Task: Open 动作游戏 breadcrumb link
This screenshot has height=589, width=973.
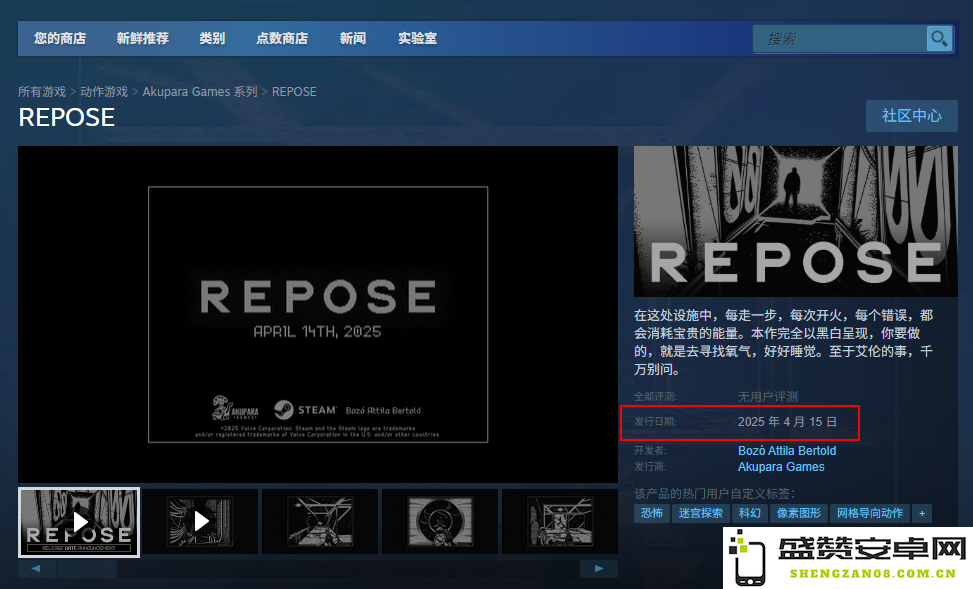Action: 104,92
